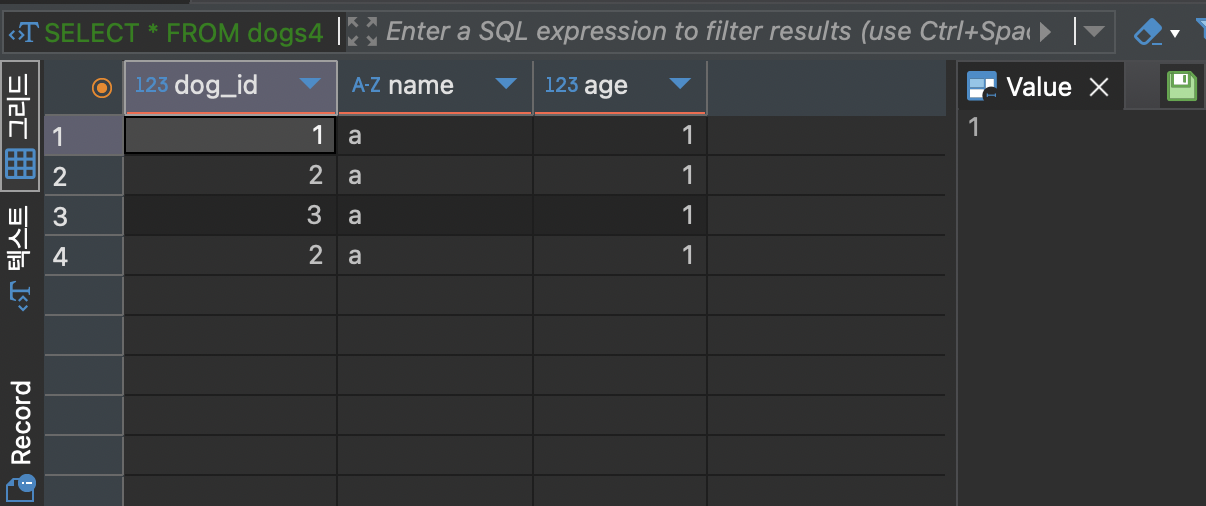Click the orange circle grid corner icon

(x=101, y=87)
